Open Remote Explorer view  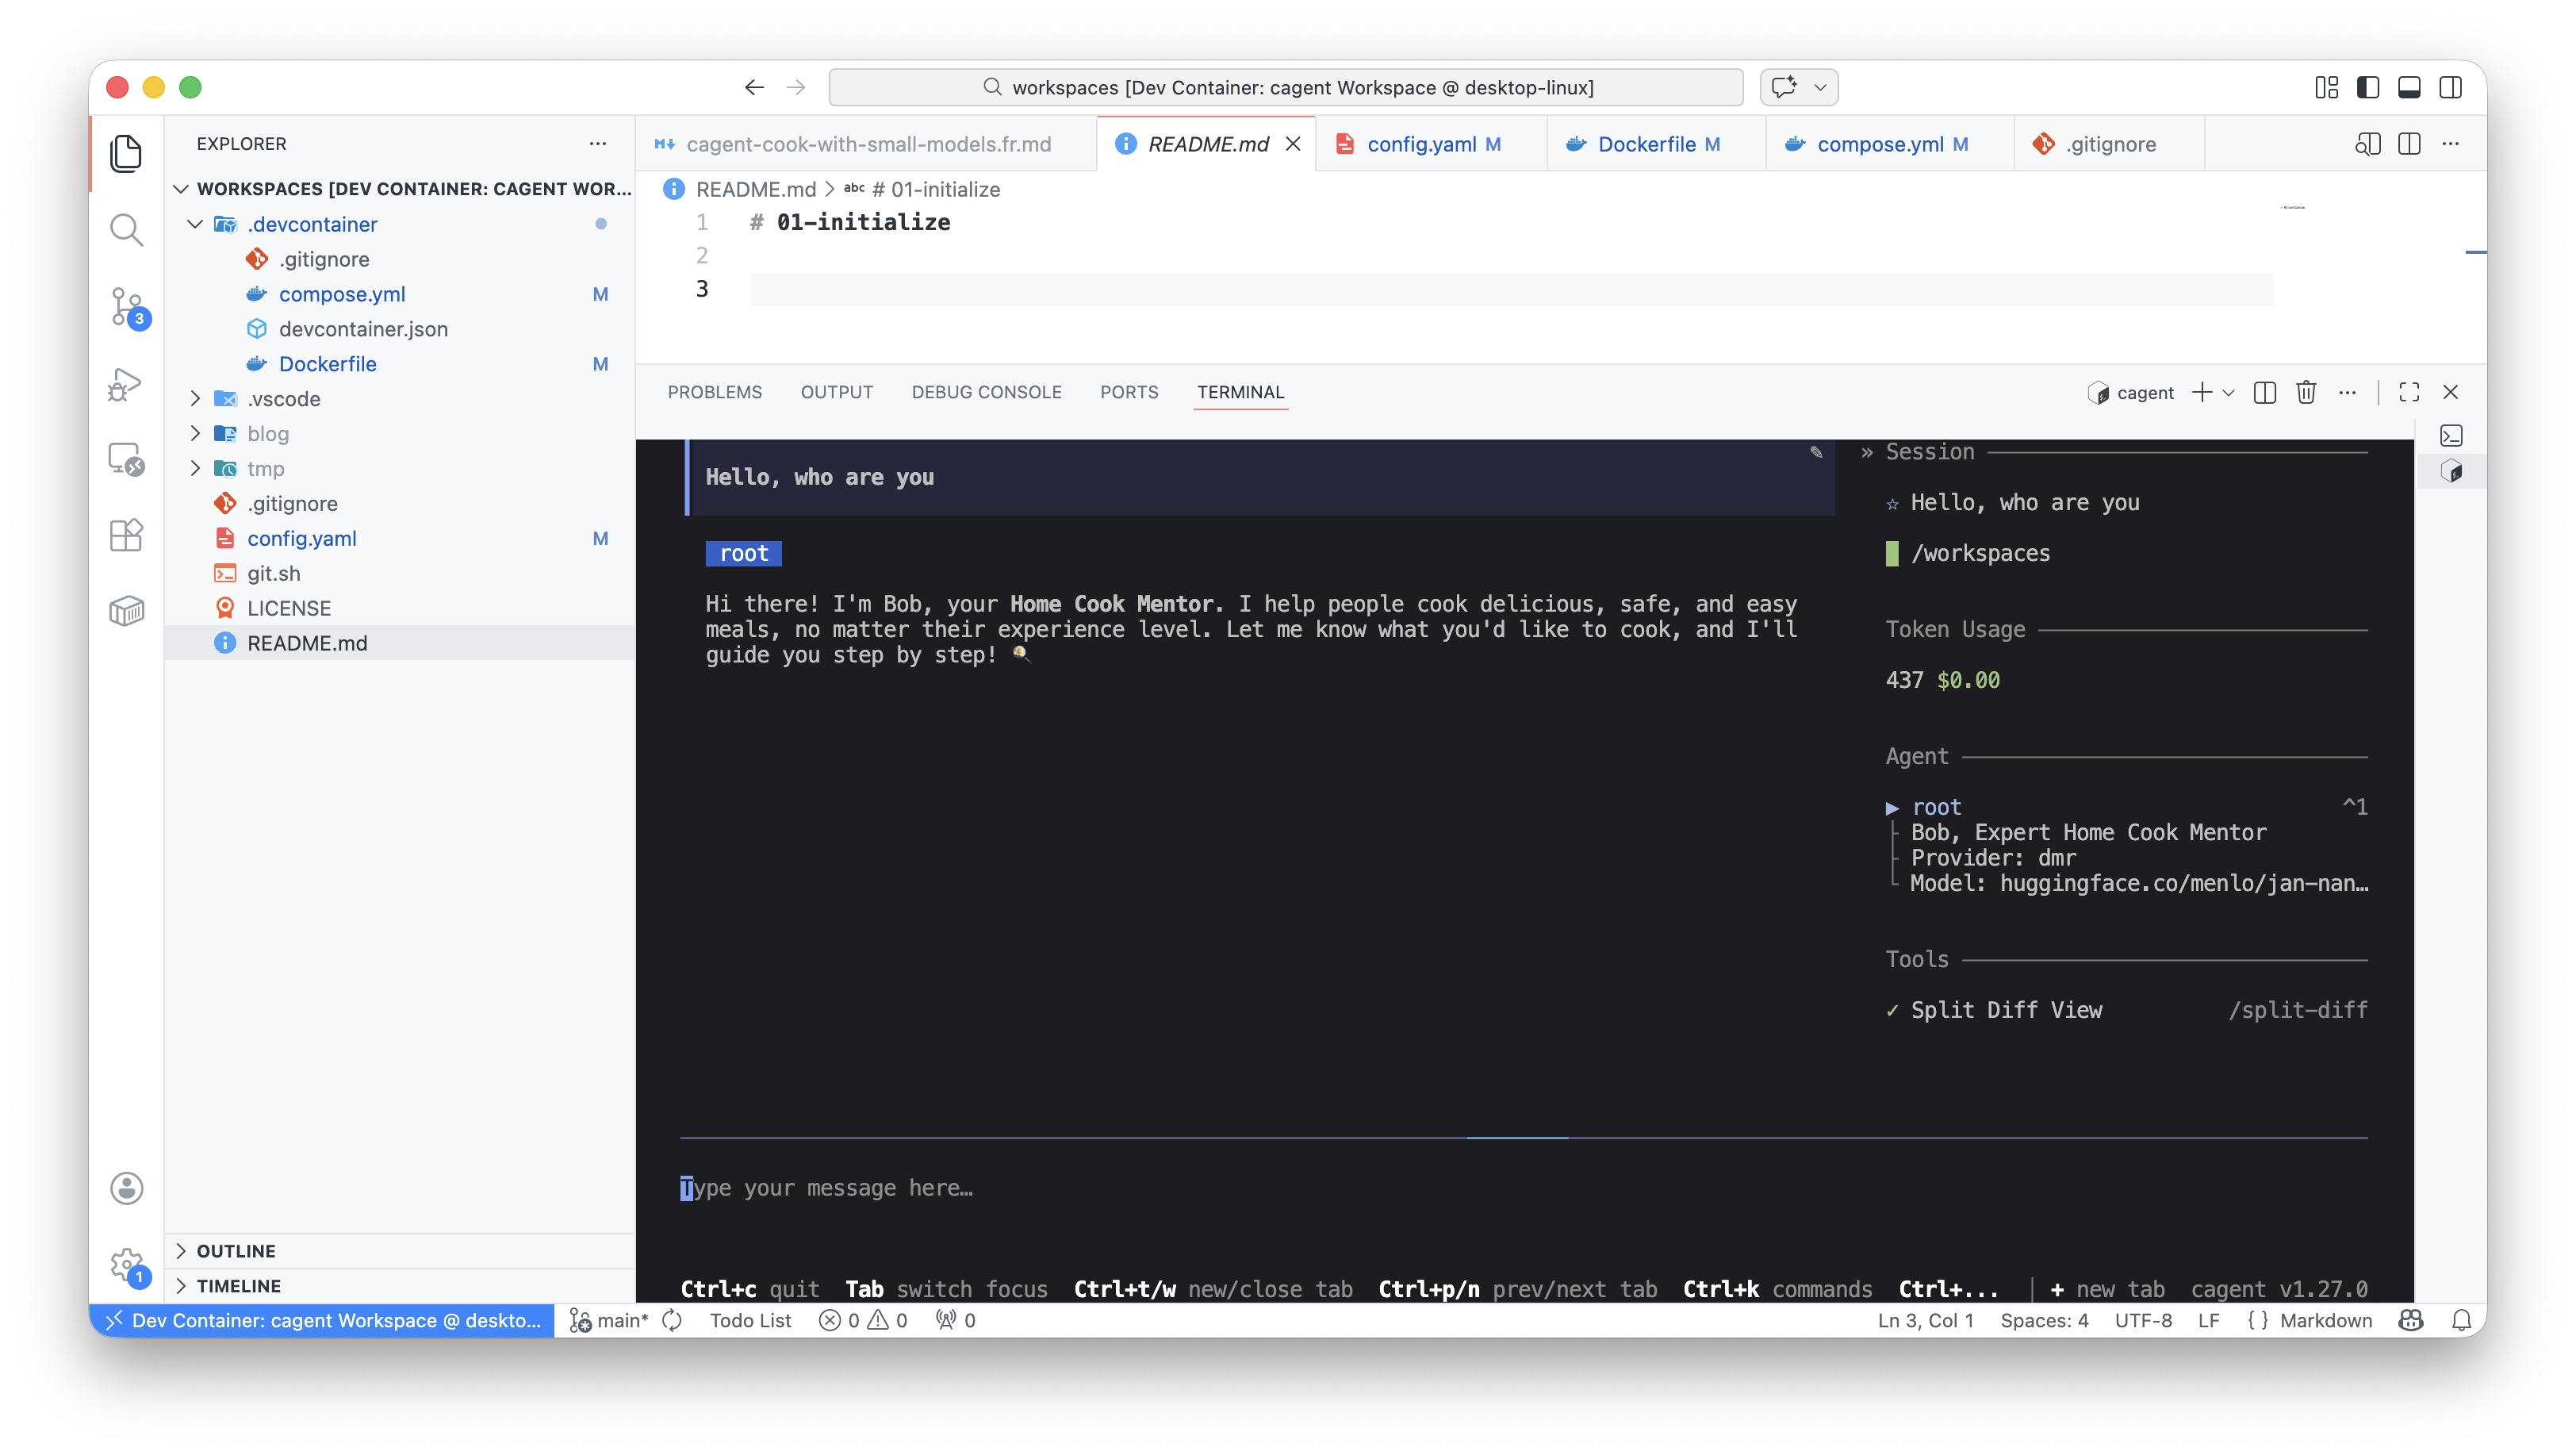[x=126, y=460]
